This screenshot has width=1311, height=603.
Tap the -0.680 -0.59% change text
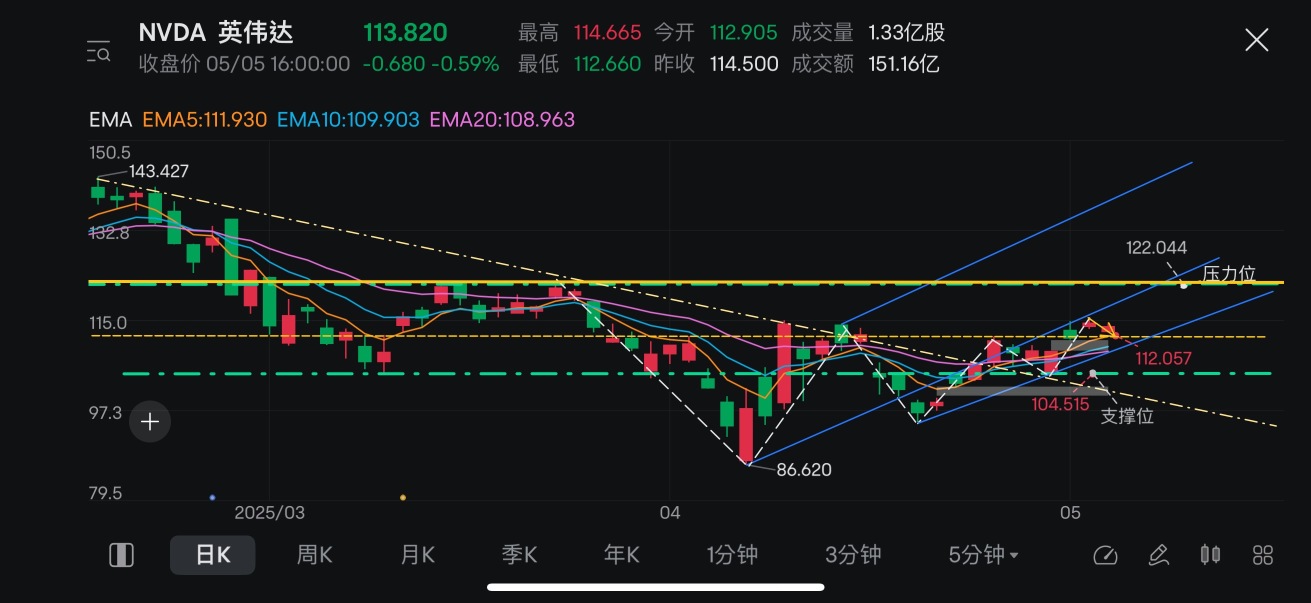[430, 64]
